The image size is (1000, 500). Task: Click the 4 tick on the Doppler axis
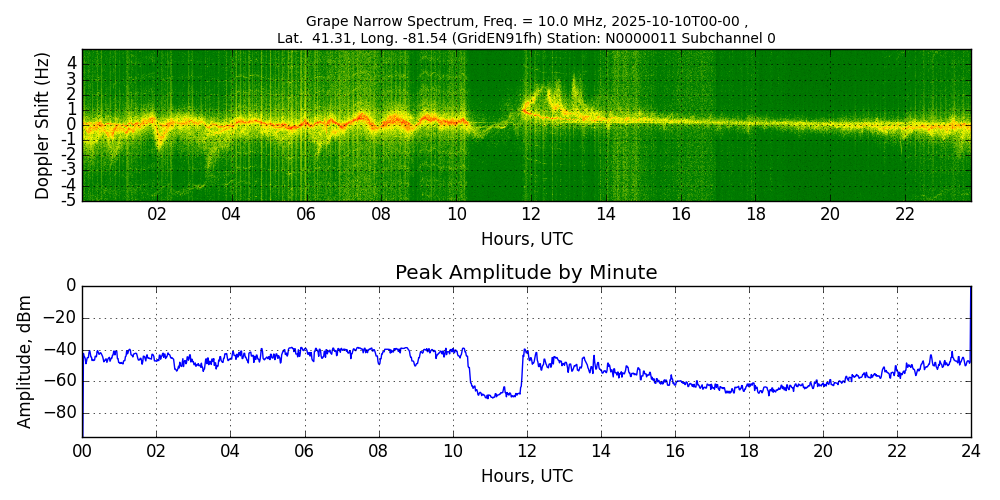click(x=72, y=62)
